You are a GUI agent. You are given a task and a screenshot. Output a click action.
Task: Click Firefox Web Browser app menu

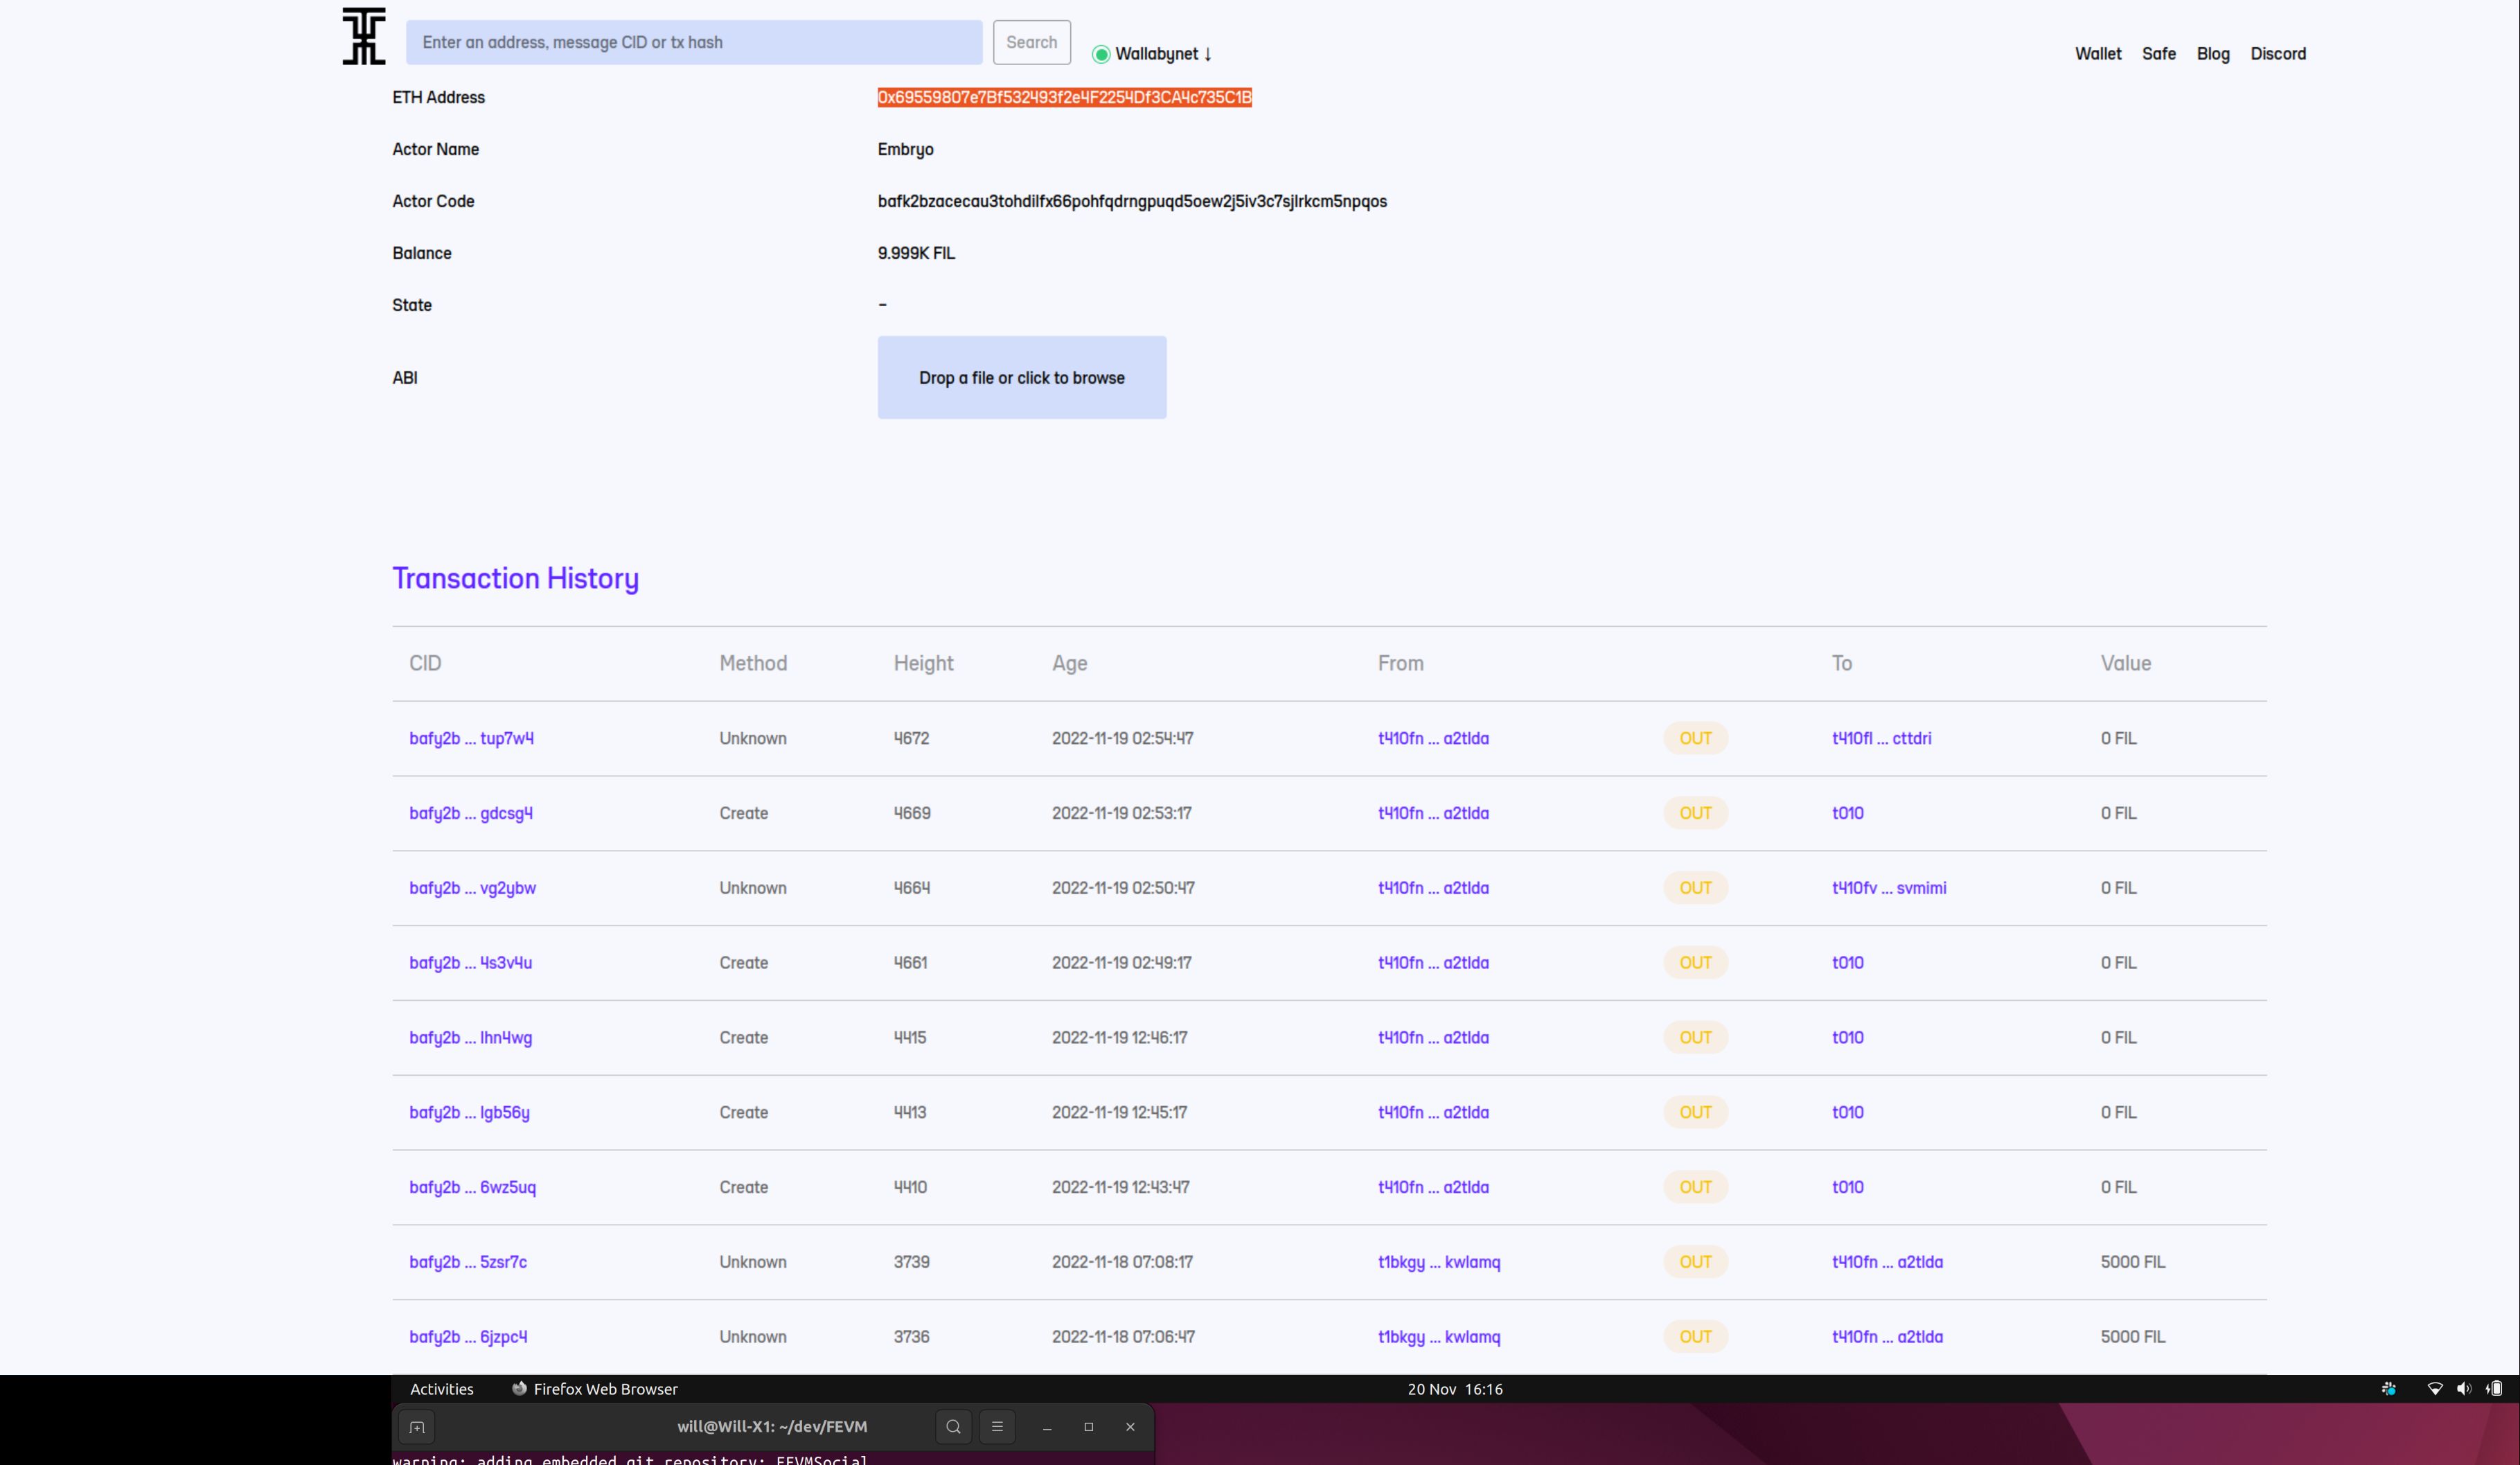595,1389
